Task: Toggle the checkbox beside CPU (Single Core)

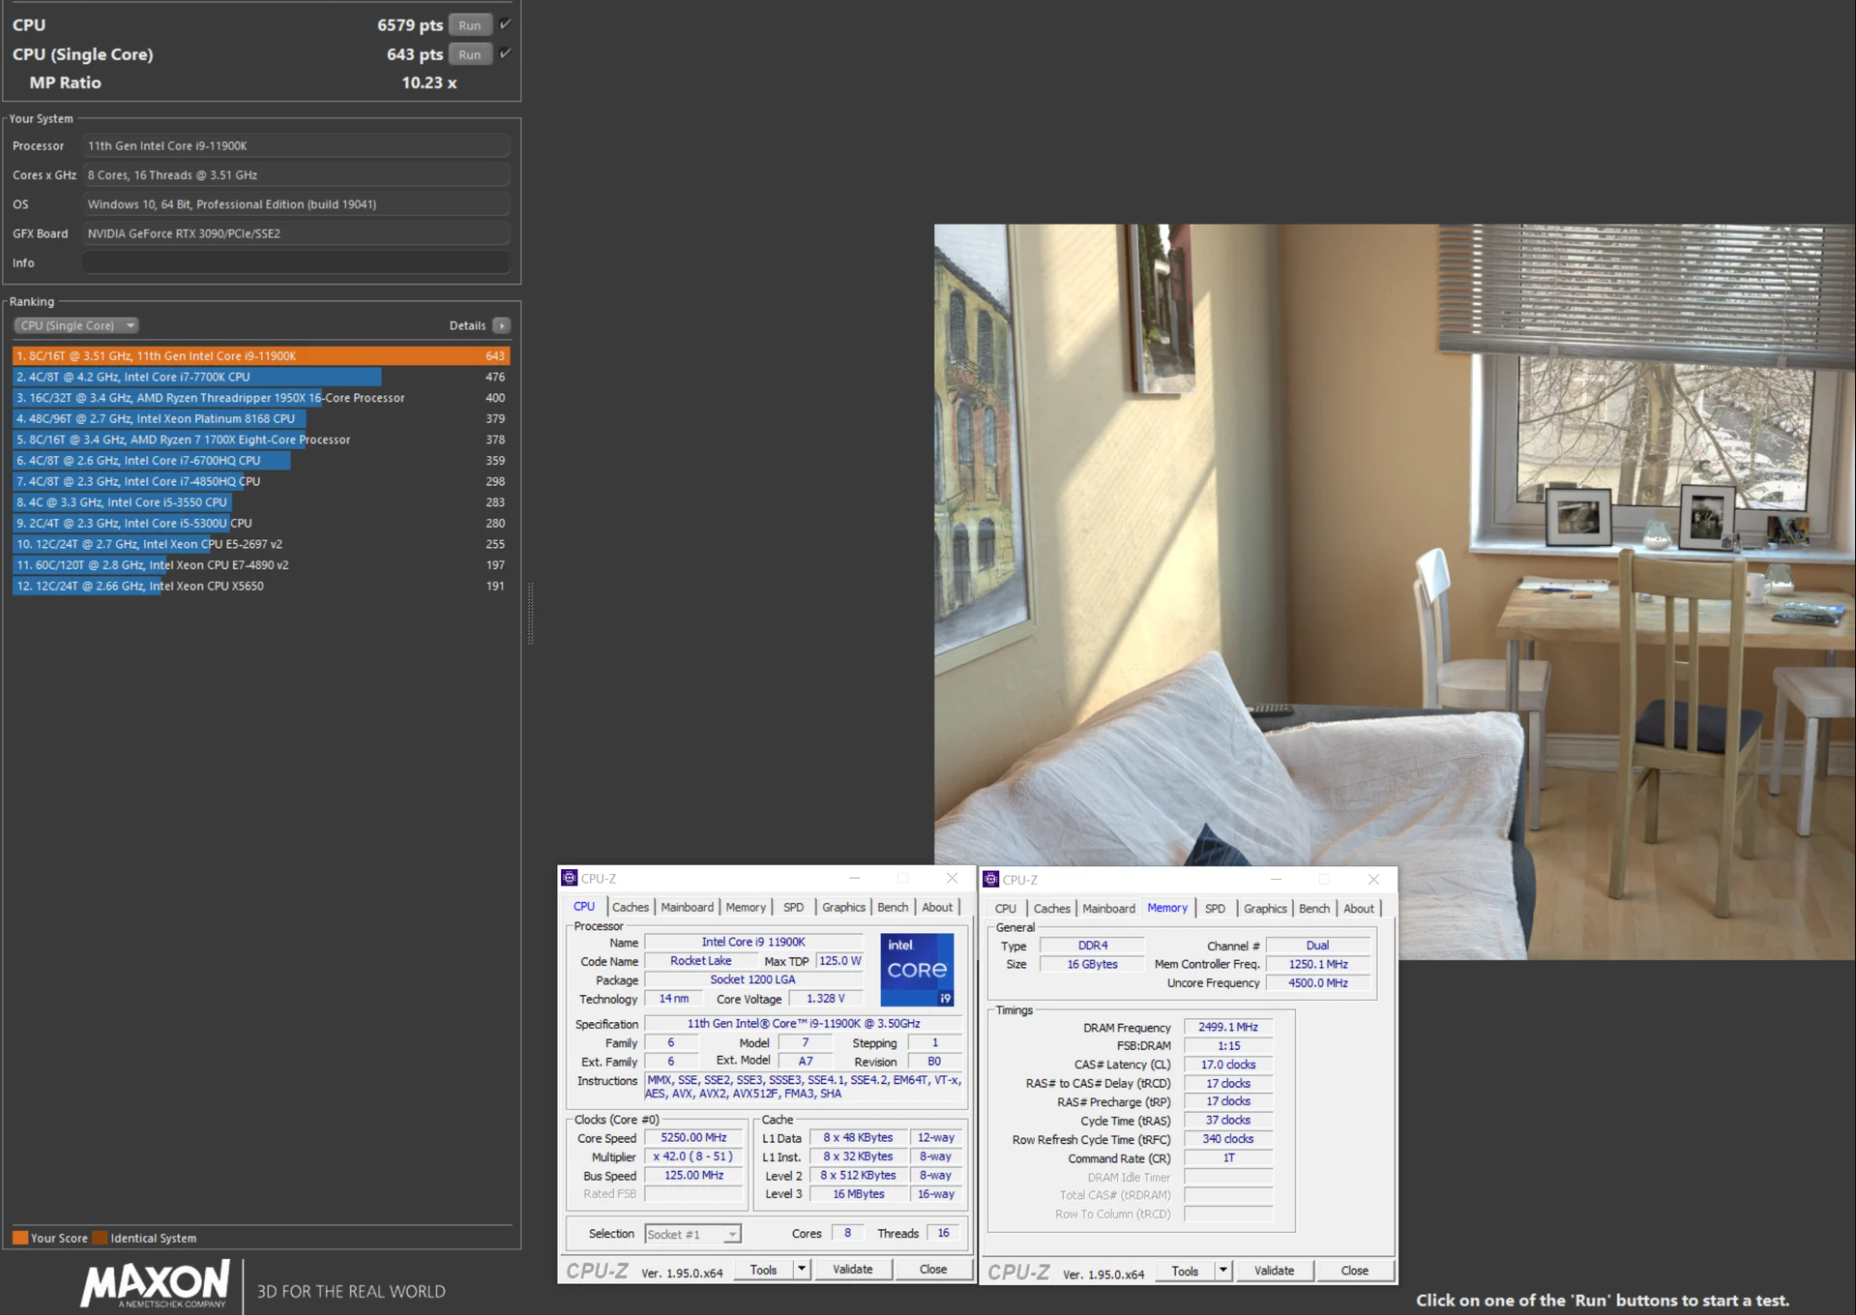Action: [505, 53]
